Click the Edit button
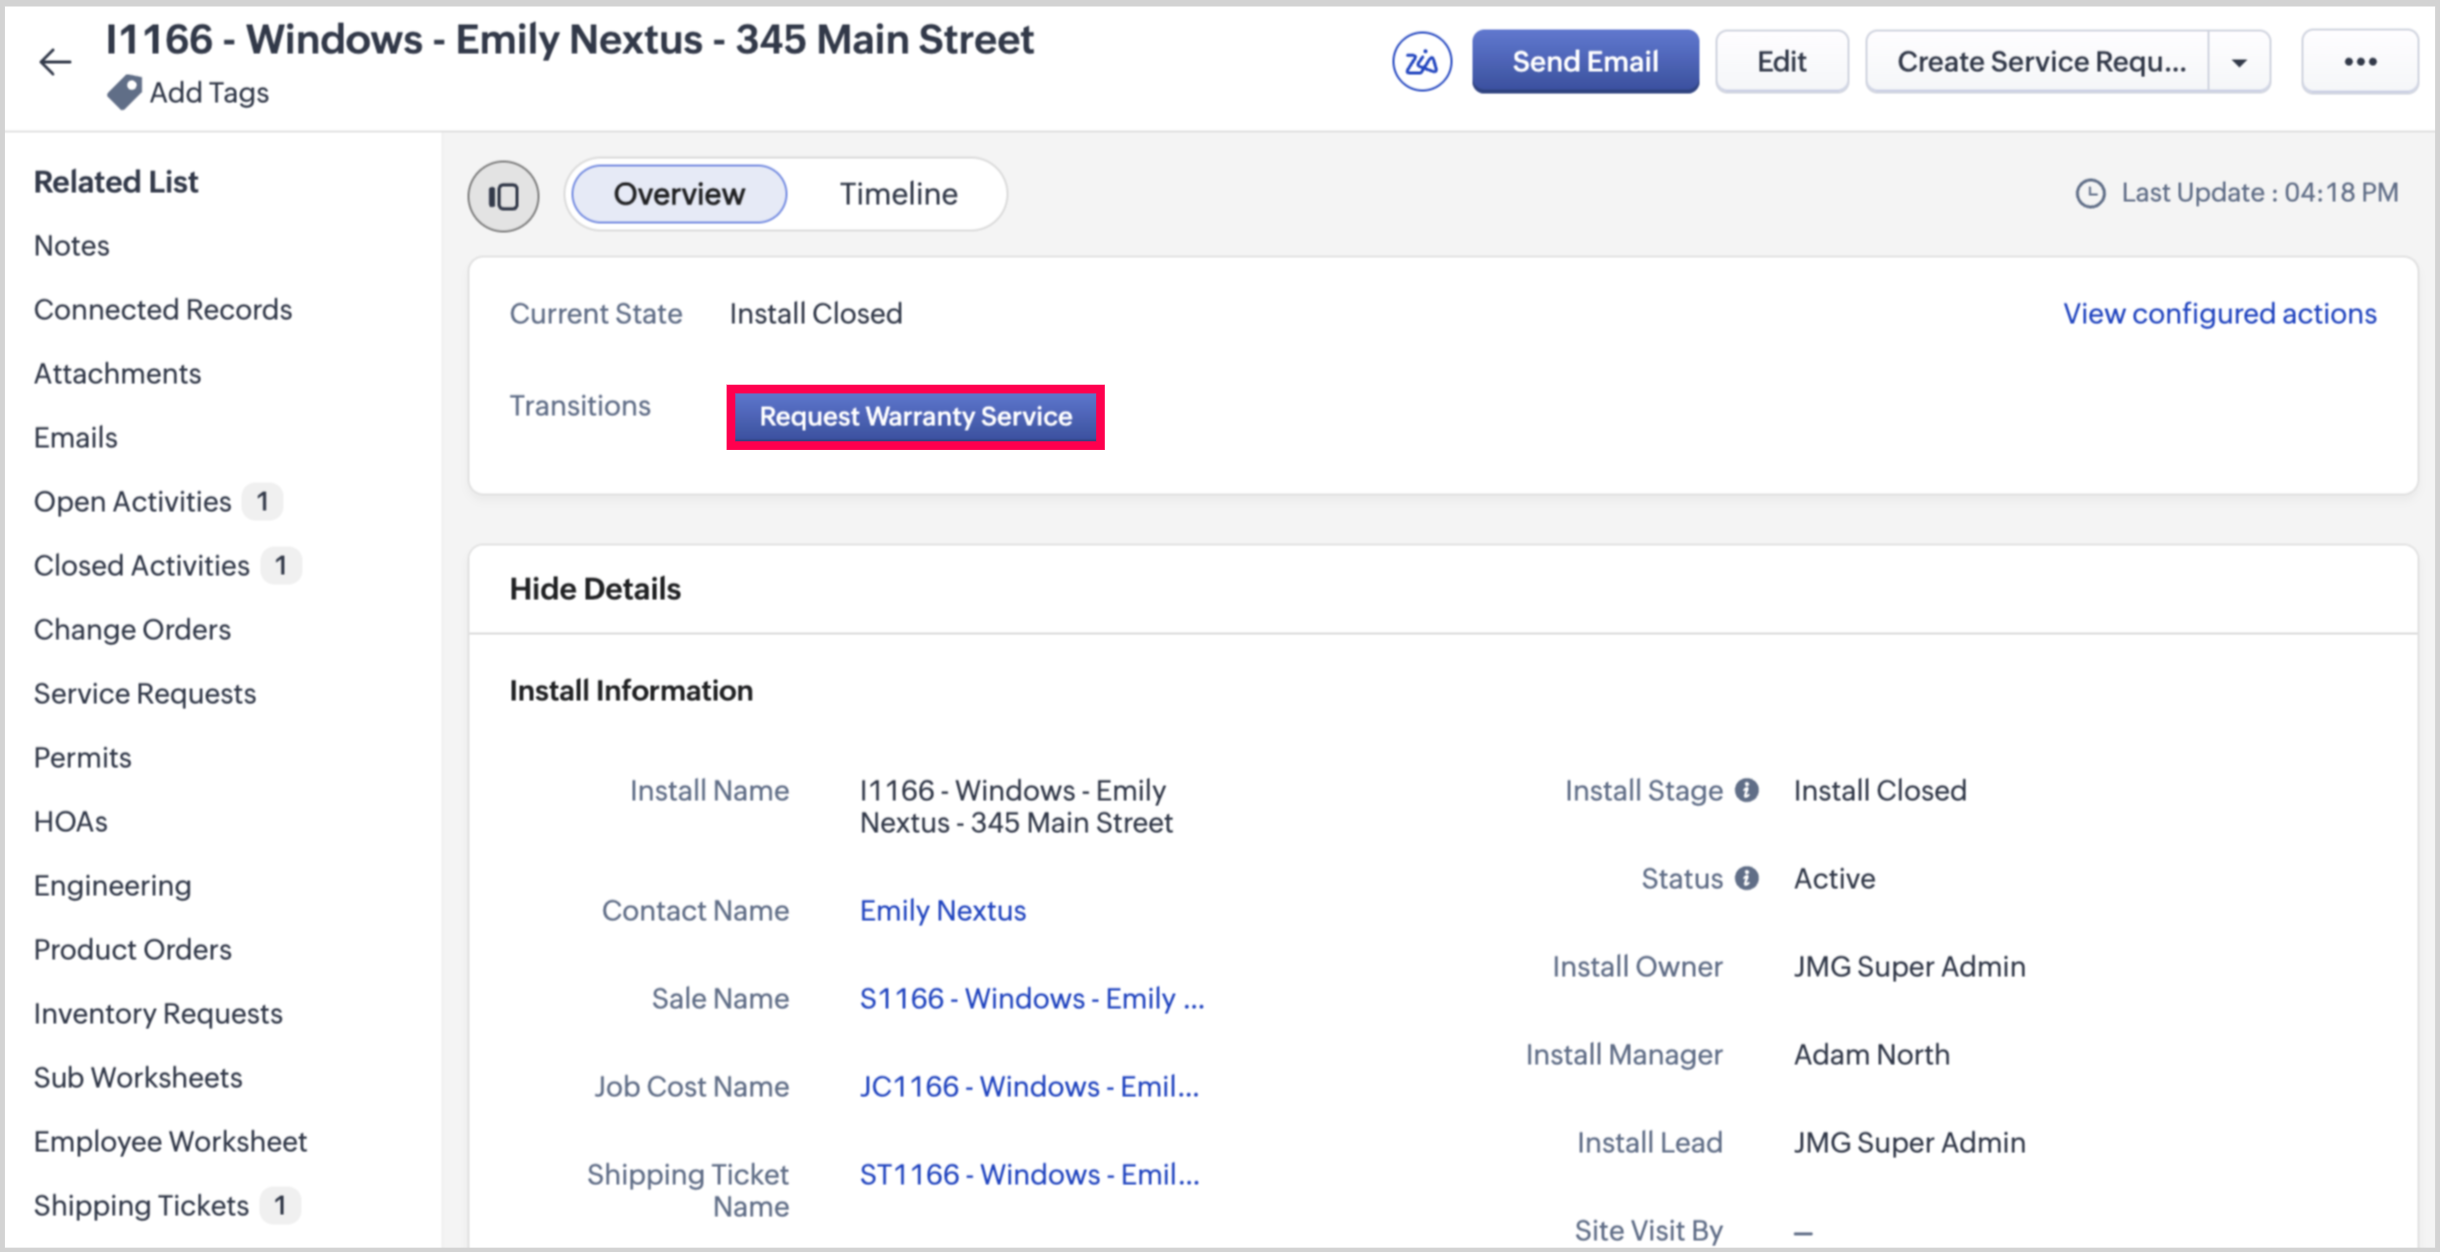 point(1781,62)
